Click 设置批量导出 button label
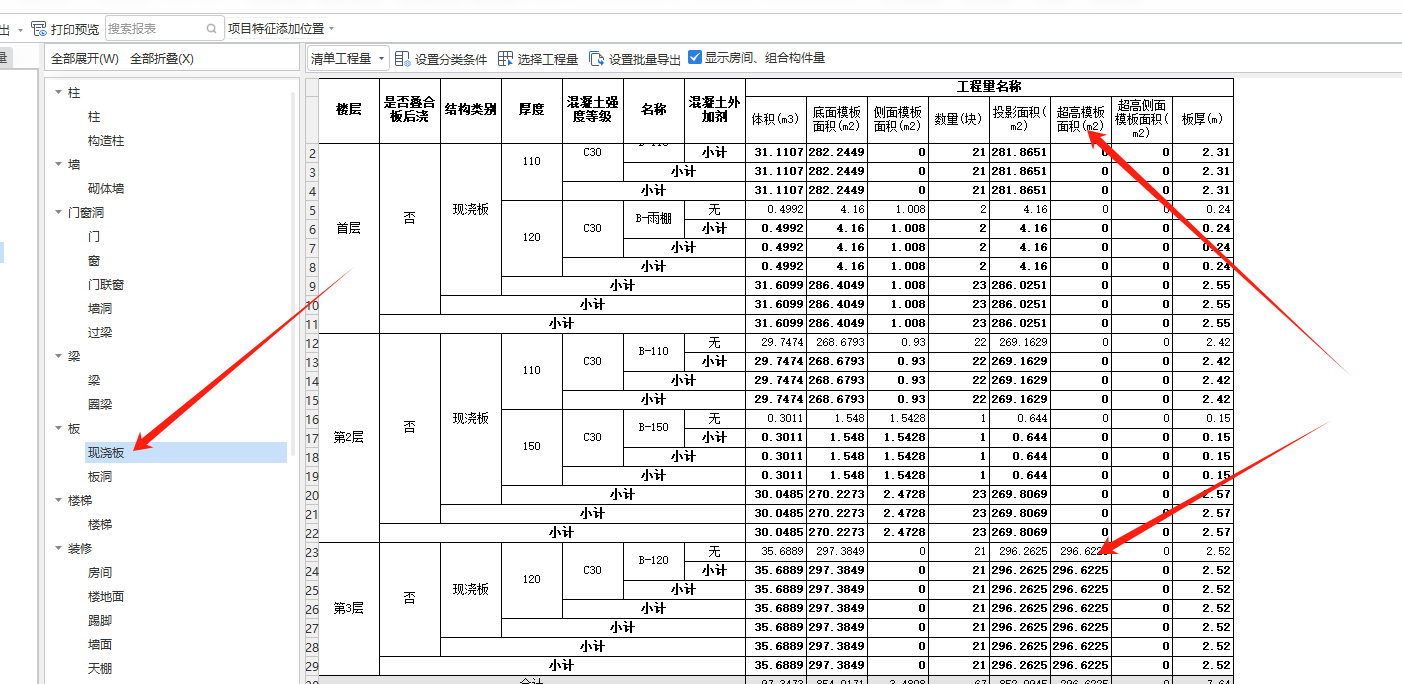The width and height of the screenshot is (1402, 684). tap(645, 59)
